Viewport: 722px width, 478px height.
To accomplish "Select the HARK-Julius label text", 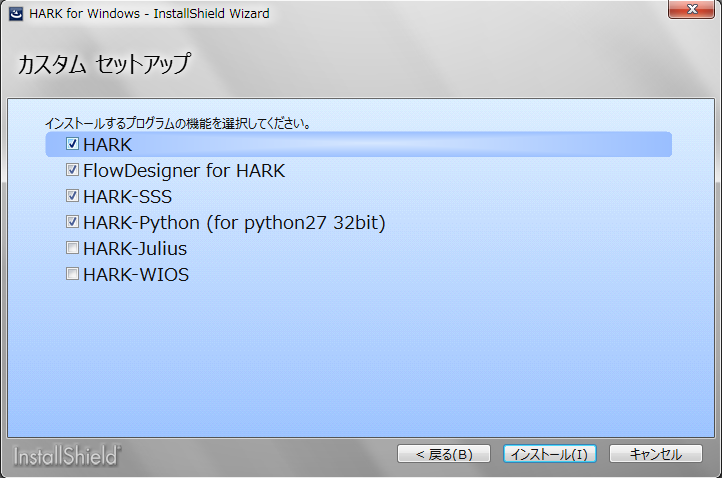I will (135, 249).
